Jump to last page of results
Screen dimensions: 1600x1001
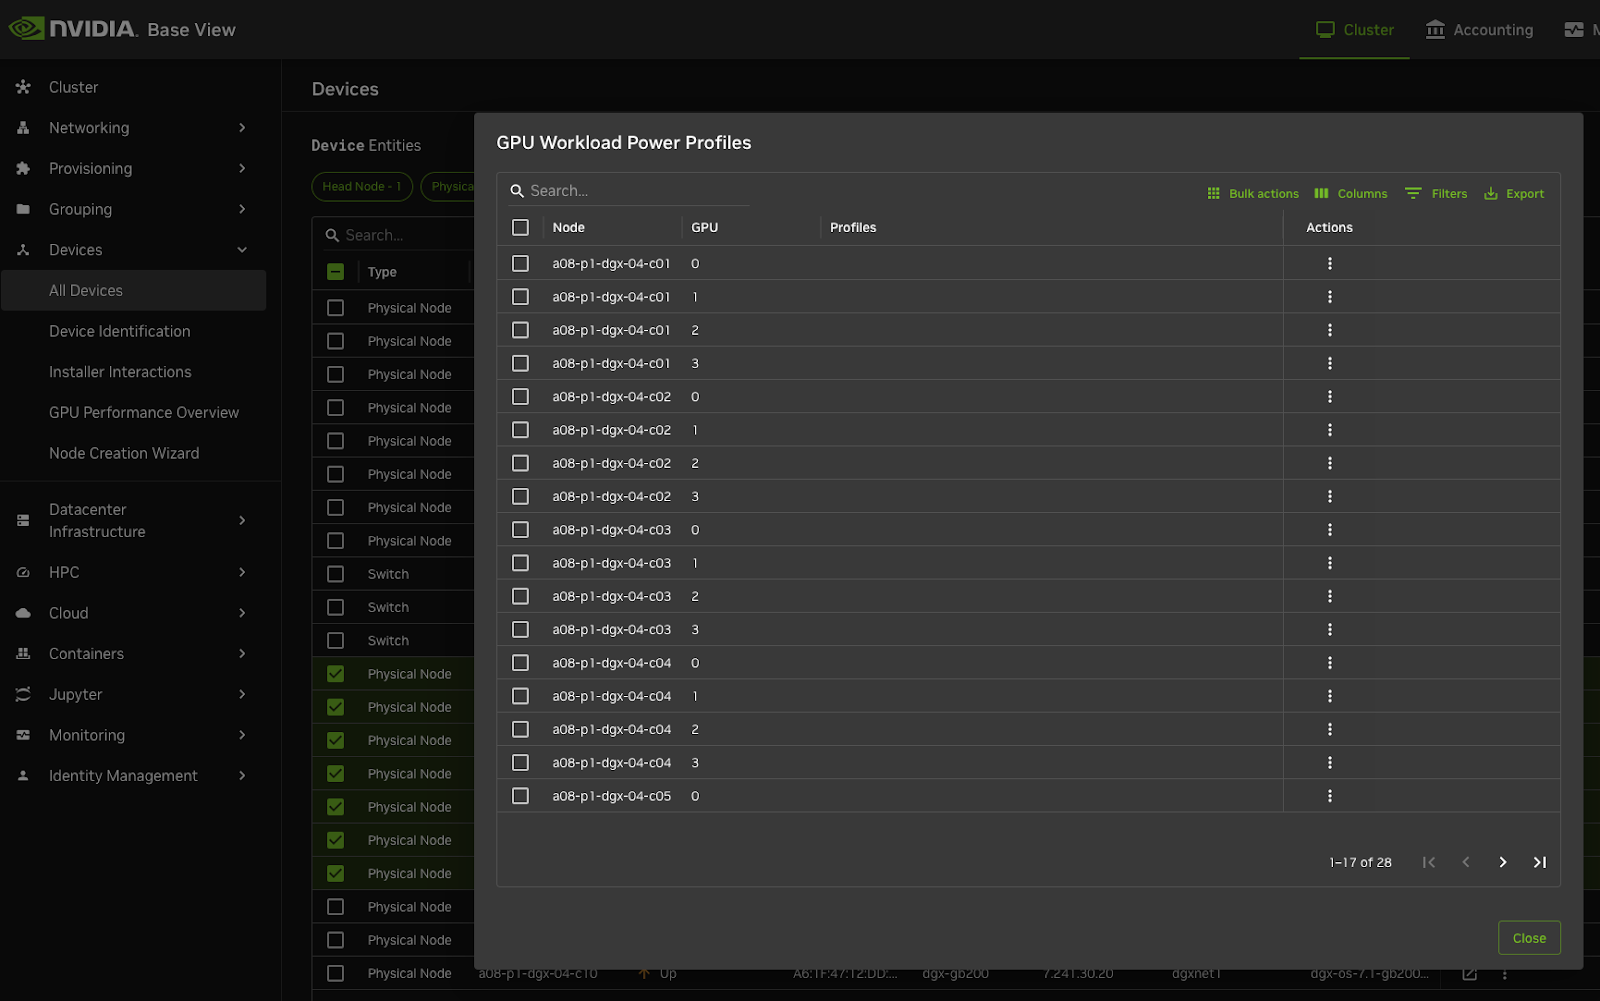tap(1539, 862)
